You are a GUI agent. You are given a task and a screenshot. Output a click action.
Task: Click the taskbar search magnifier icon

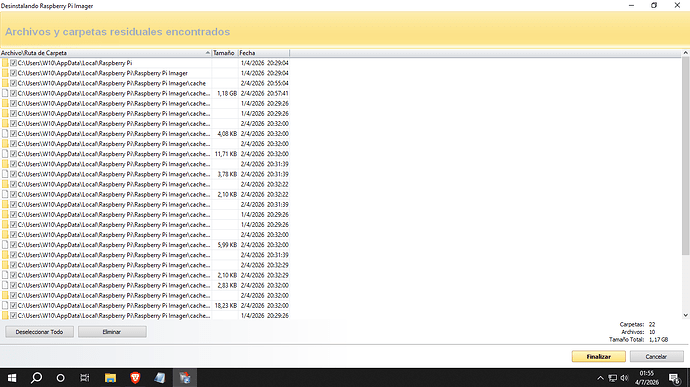[37, 378]
